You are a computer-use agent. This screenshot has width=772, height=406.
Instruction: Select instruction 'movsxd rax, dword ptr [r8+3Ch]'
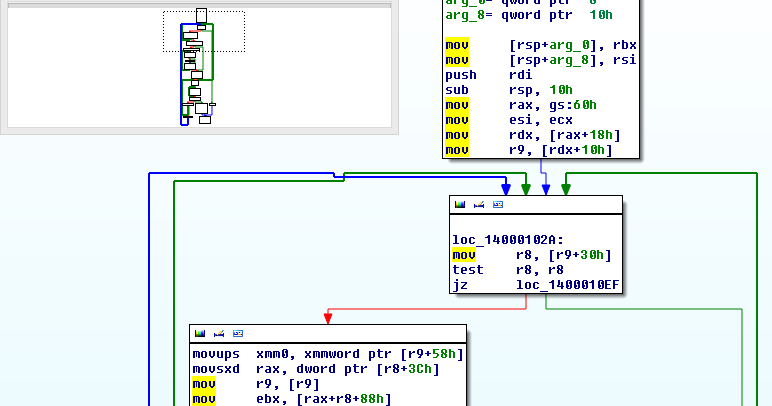(316, 369)
